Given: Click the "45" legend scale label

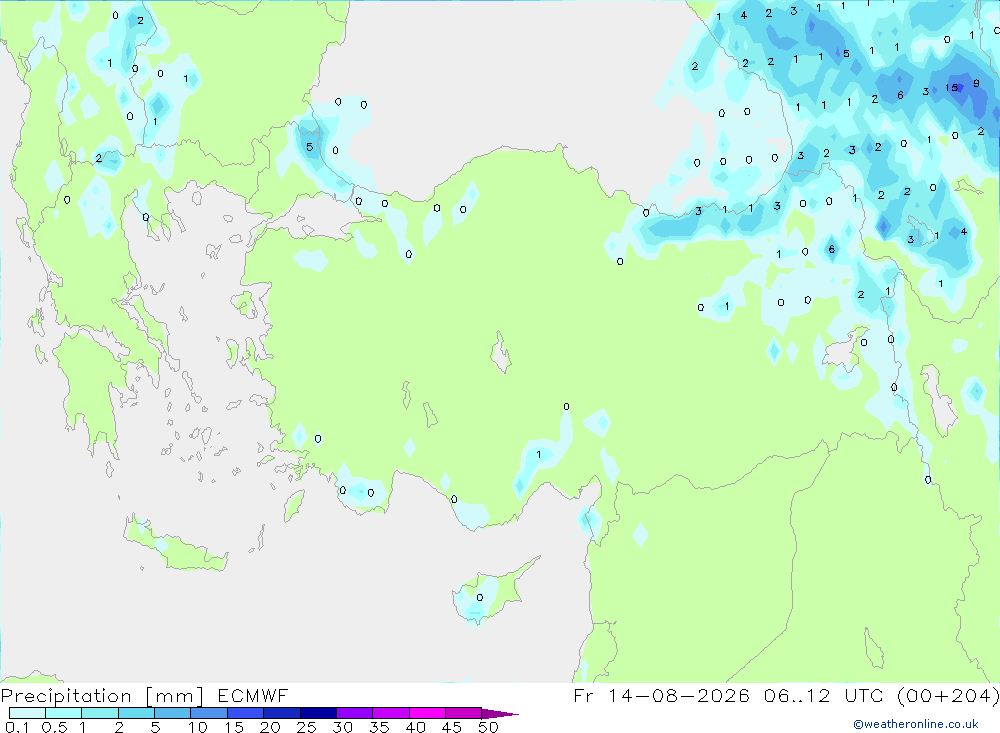Looking at the screenshot, I should [452, 727].
